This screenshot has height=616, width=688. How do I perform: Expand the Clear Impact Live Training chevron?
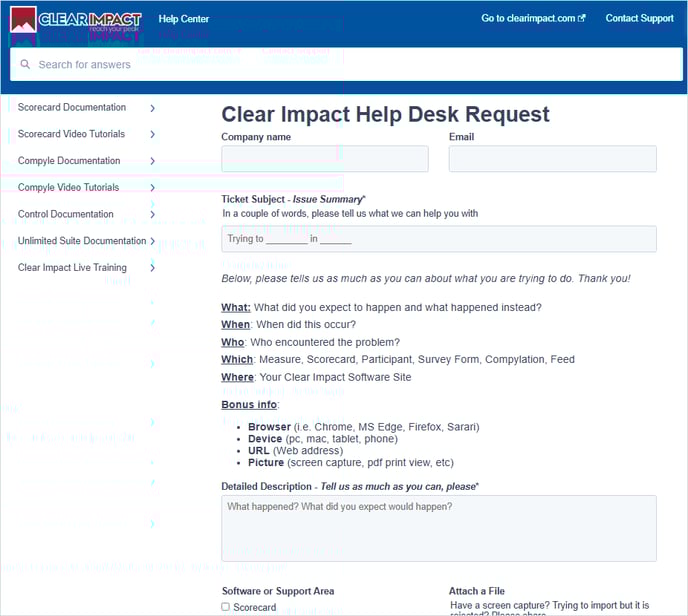[152, 268]
